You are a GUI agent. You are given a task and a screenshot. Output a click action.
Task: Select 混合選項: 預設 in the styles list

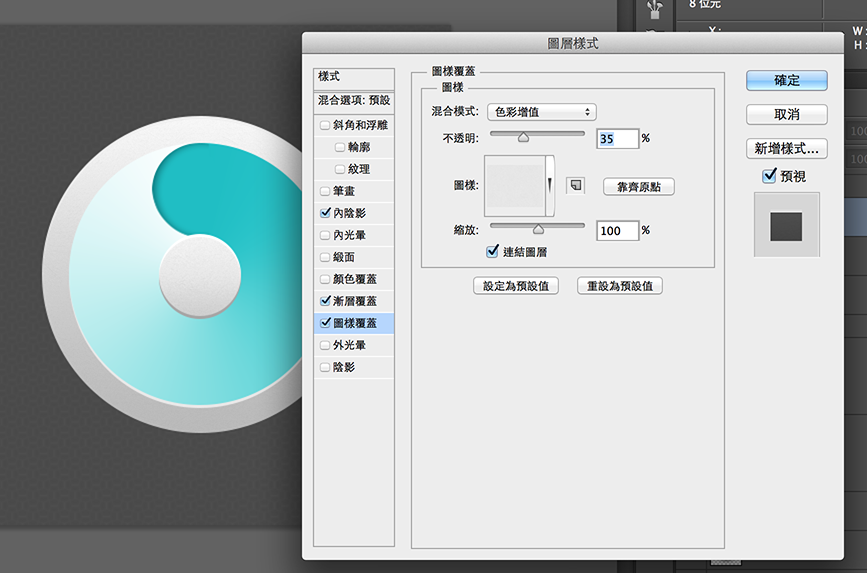(x=354, y=101)
